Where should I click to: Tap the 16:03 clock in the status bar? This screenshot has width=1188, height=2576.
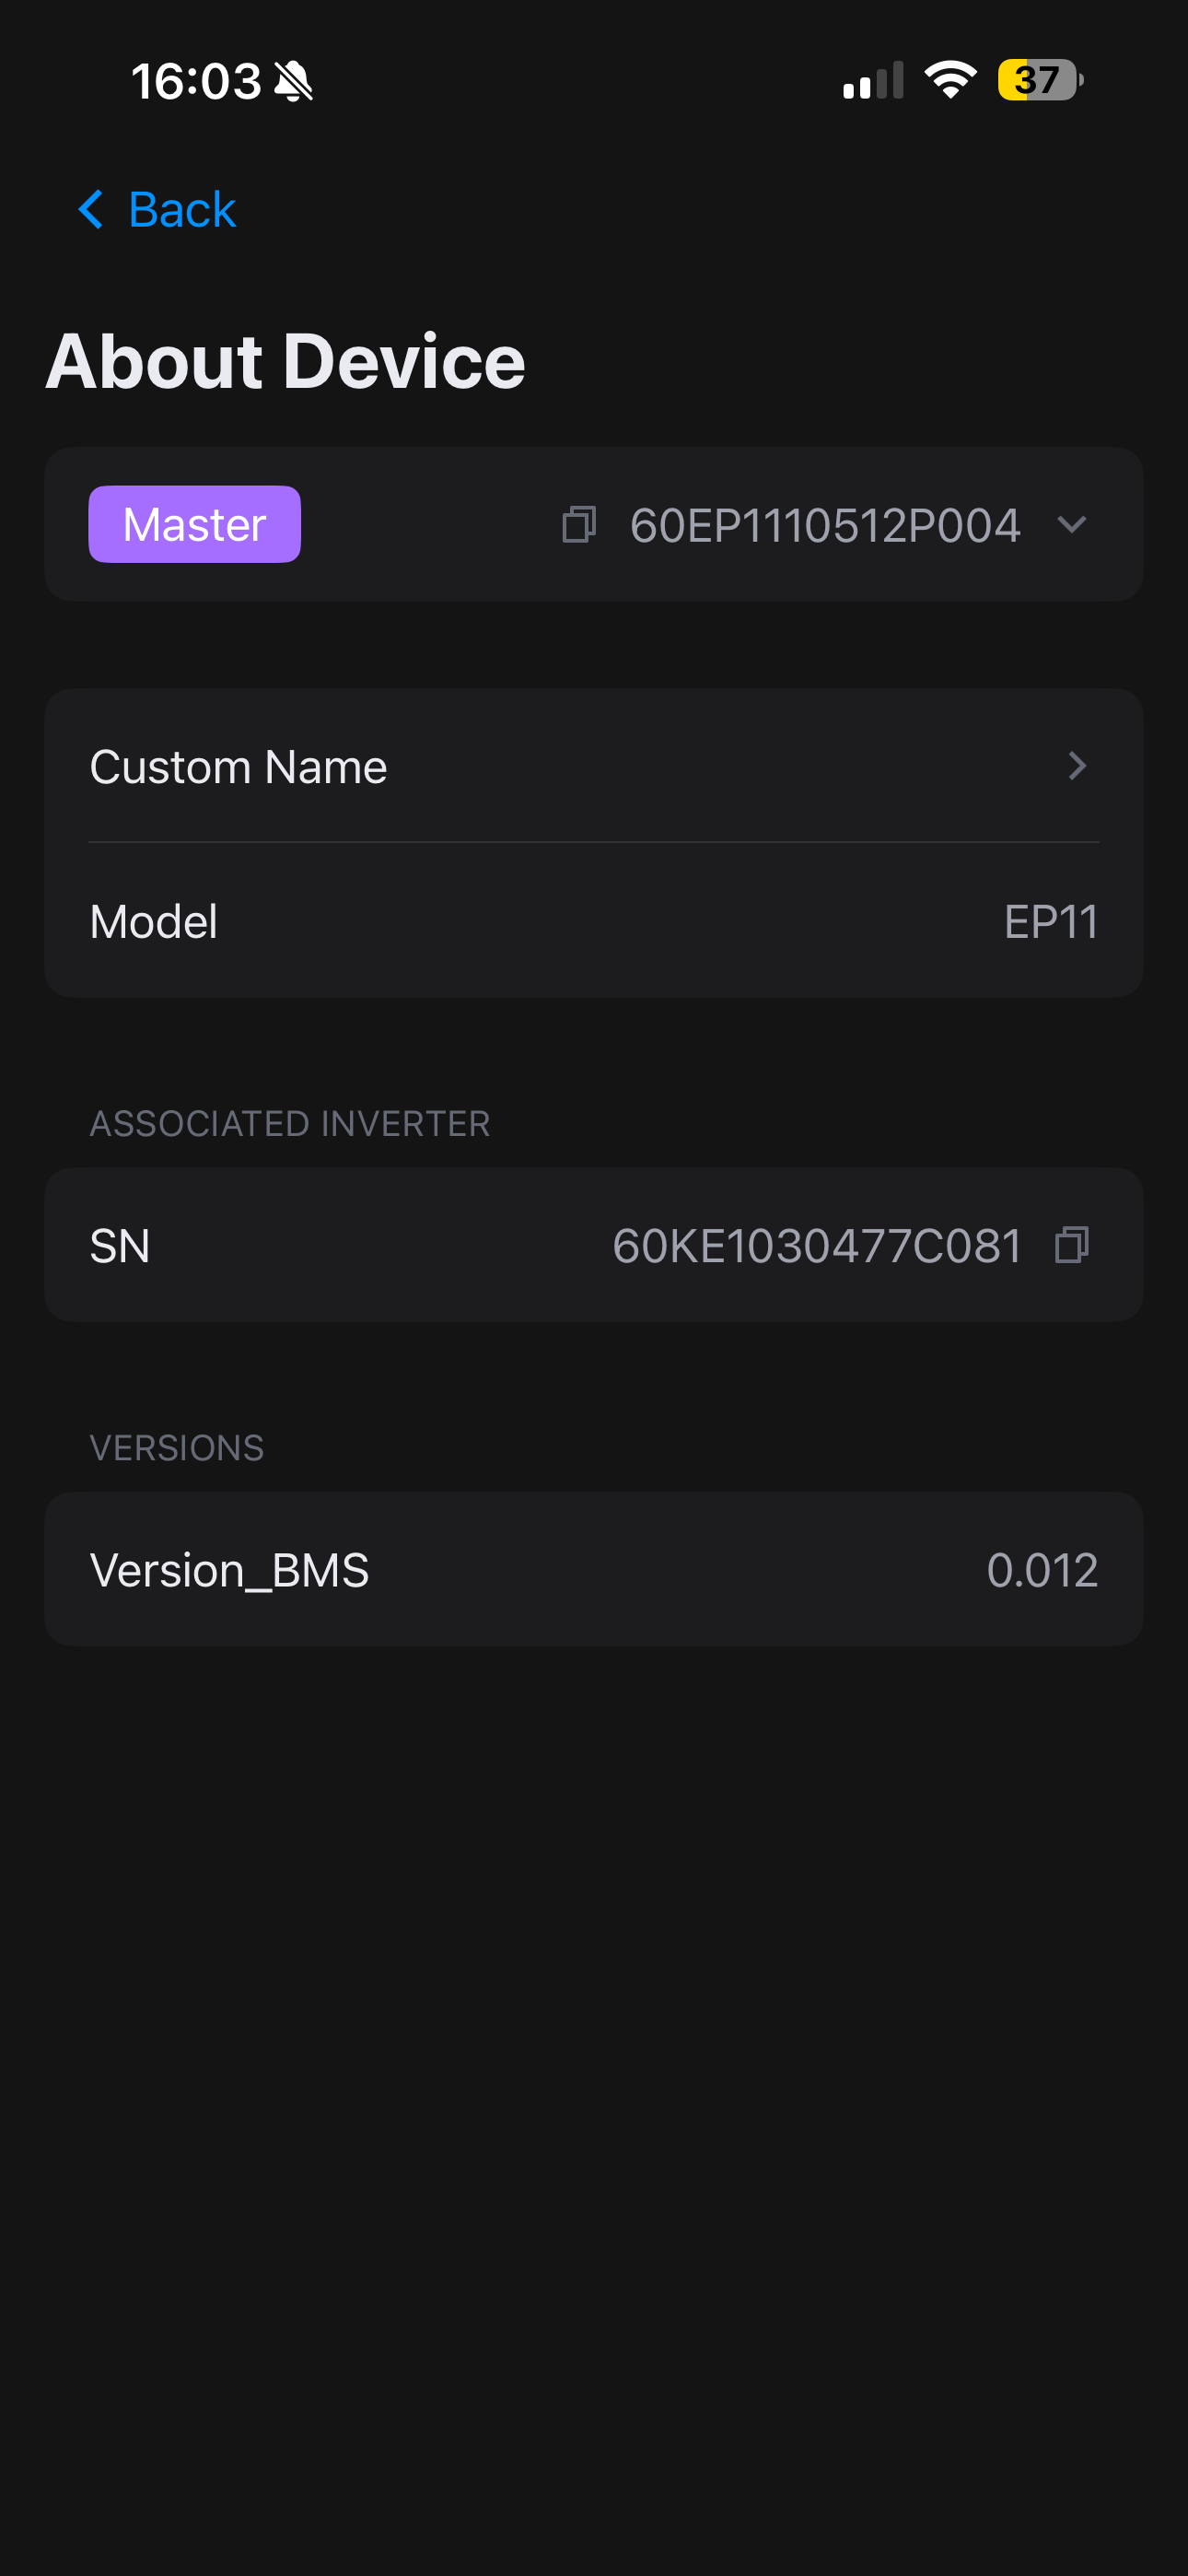pyautogui.click(x=196, y=81)
